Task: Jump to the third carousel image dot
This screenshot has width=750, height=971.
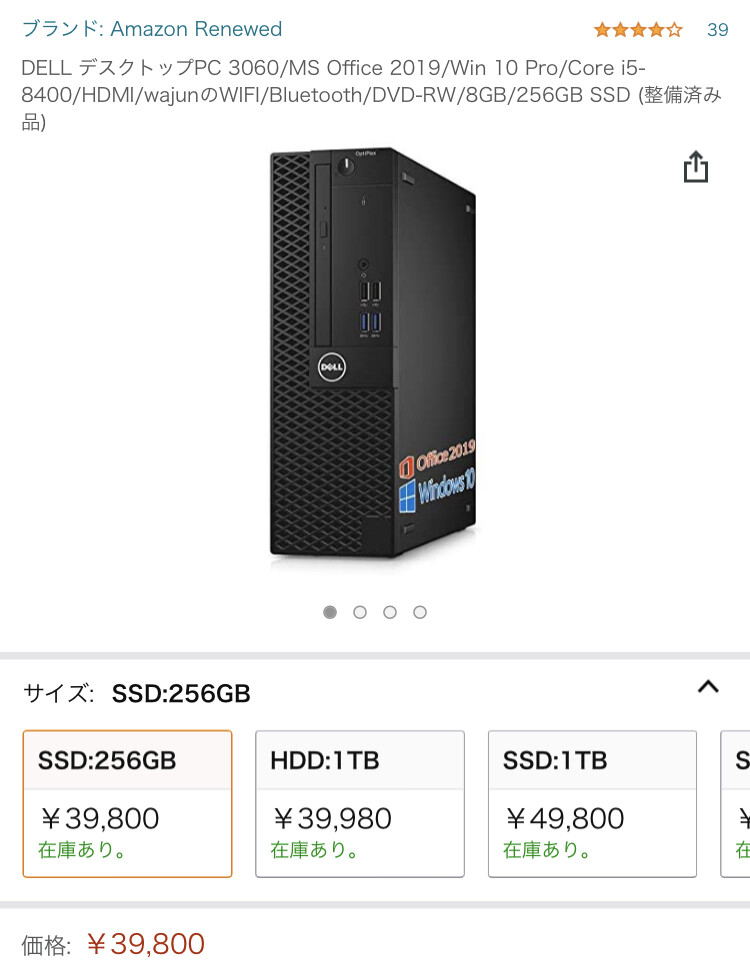Action: (390, 612)
